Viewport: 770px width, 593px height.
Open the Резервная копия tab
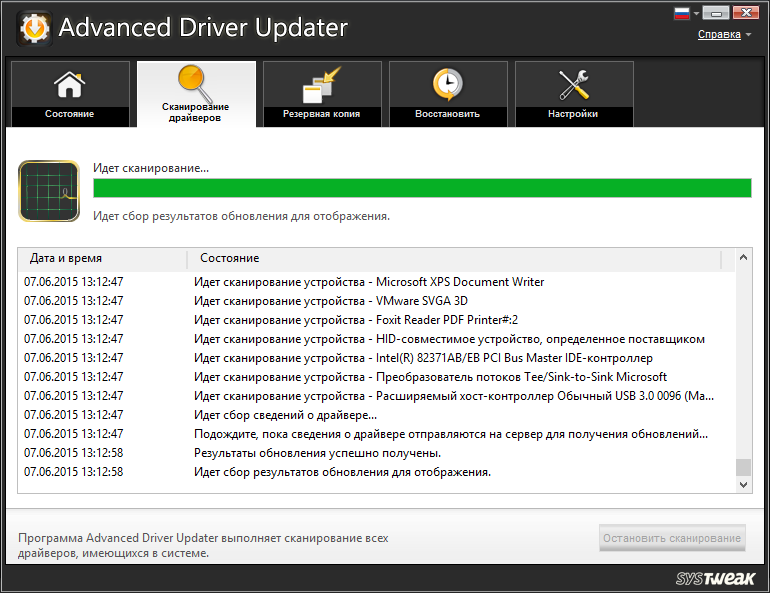322,94
